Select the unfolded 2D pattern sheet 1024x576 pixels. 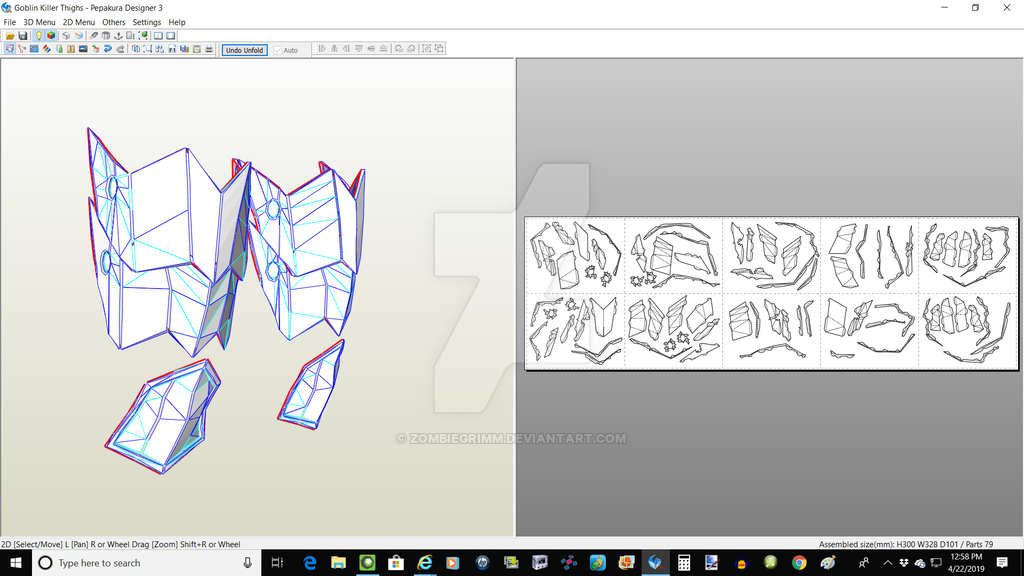[771, 293]
